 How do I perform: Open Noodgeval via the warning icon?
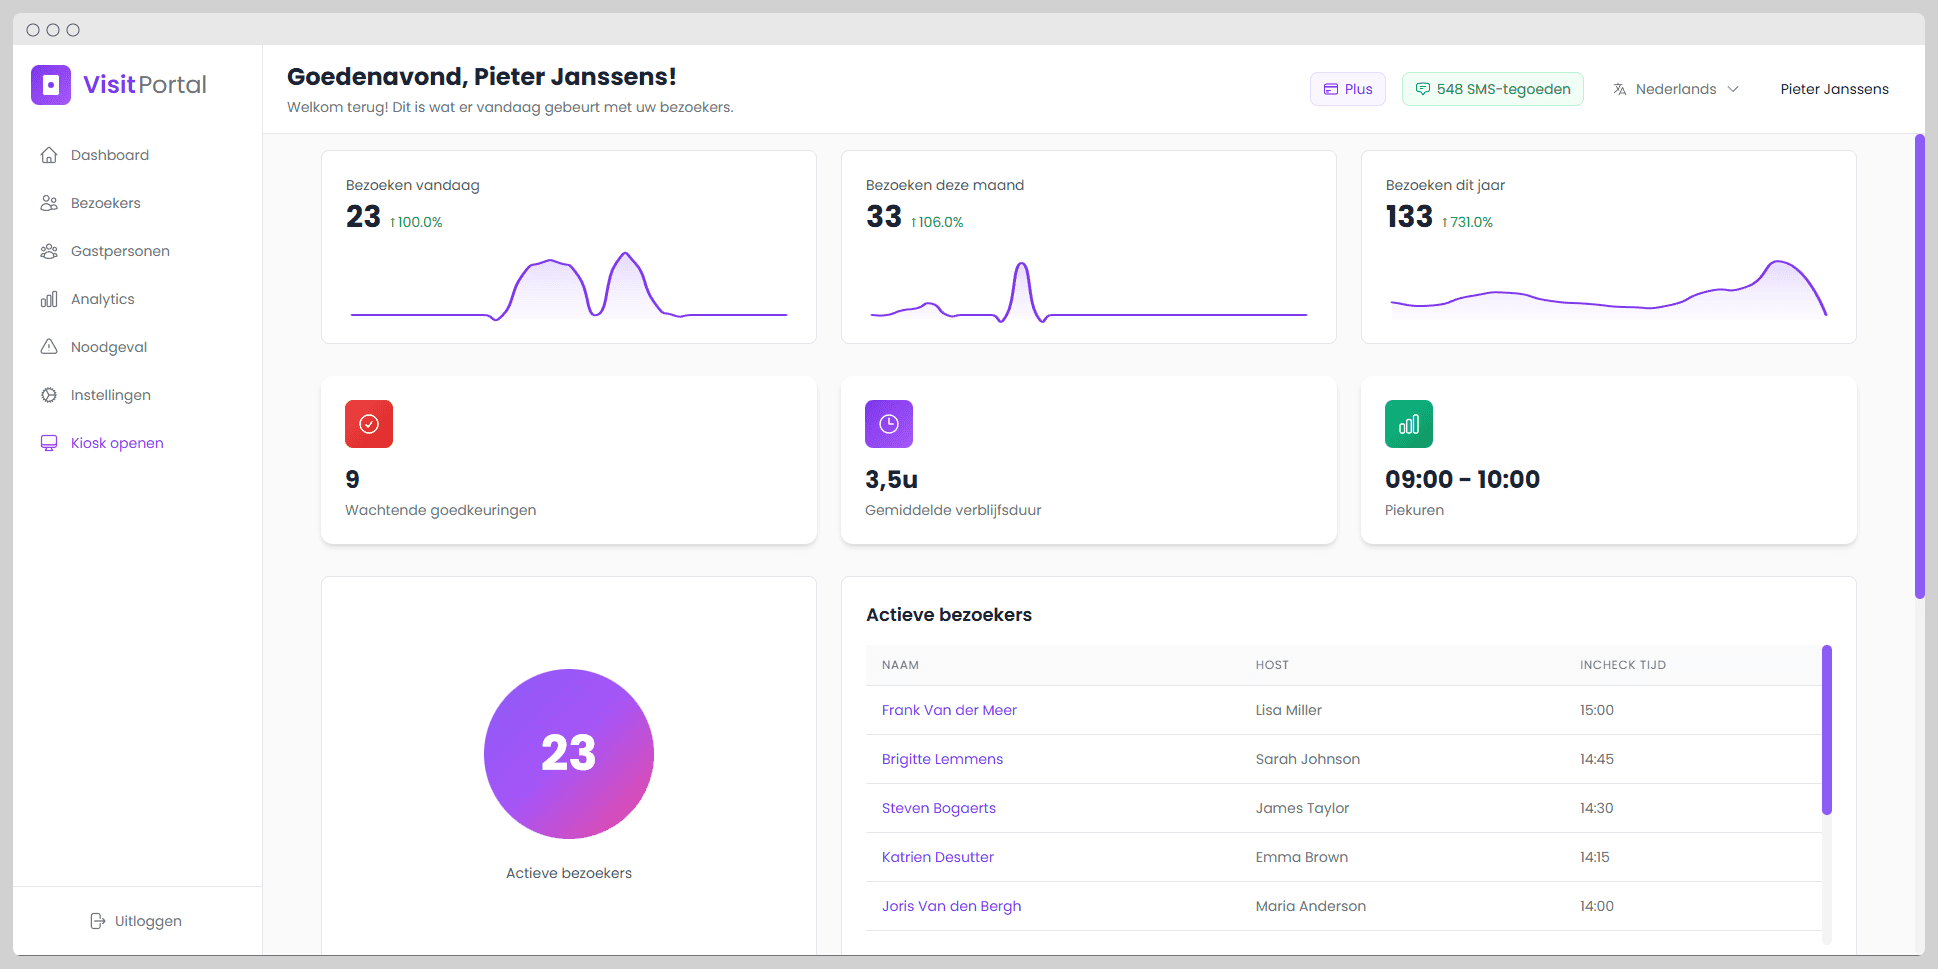click(49, 347)
